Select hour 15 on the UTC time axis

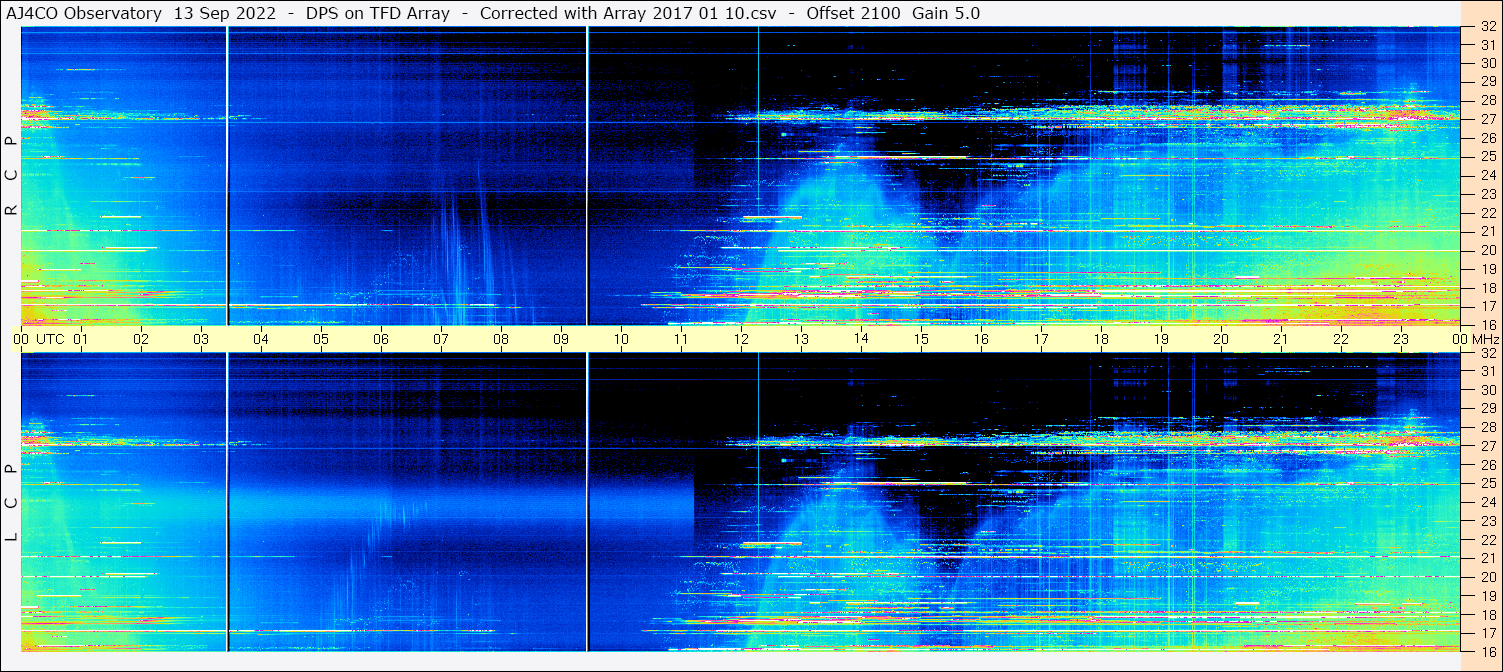point(921,339)
